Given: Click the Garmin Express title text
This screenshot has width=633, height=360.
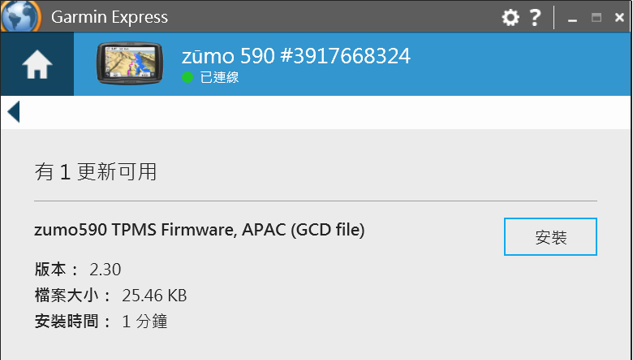Looking at the screenshot, I should pos(109,17).
